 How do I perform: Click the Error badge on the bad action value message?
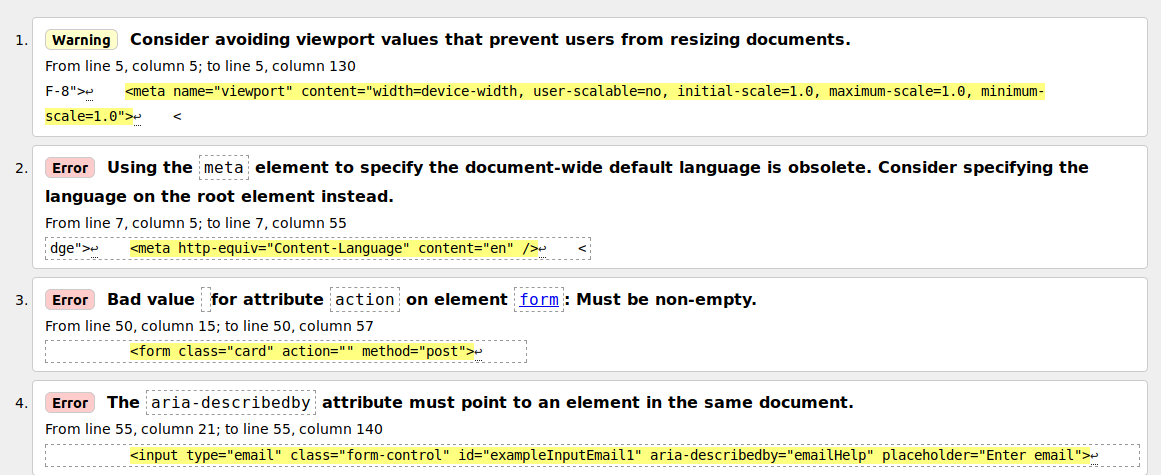70,300
